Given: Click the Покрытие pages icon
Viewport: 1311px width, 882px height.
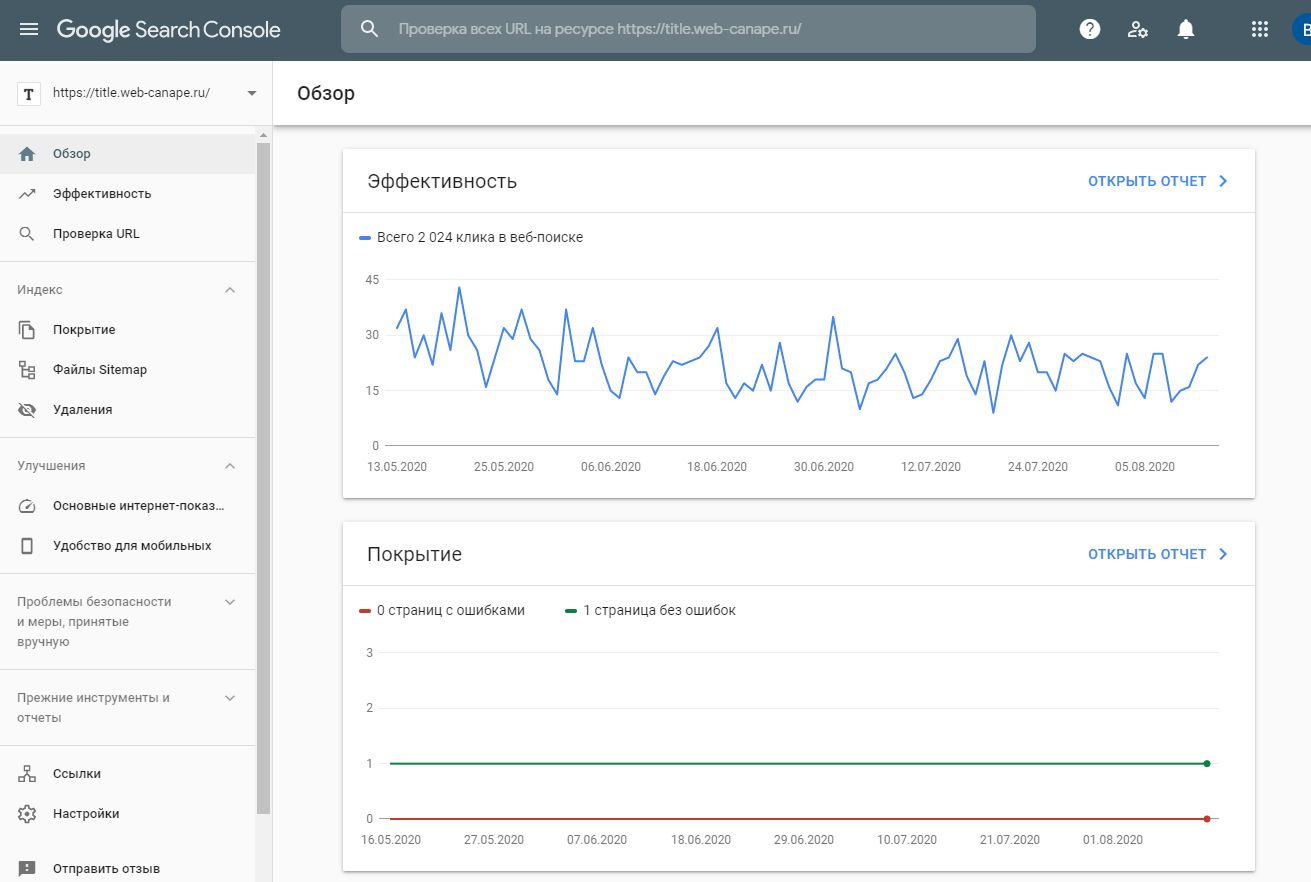Looking at the screenshot, I should 27,330.
